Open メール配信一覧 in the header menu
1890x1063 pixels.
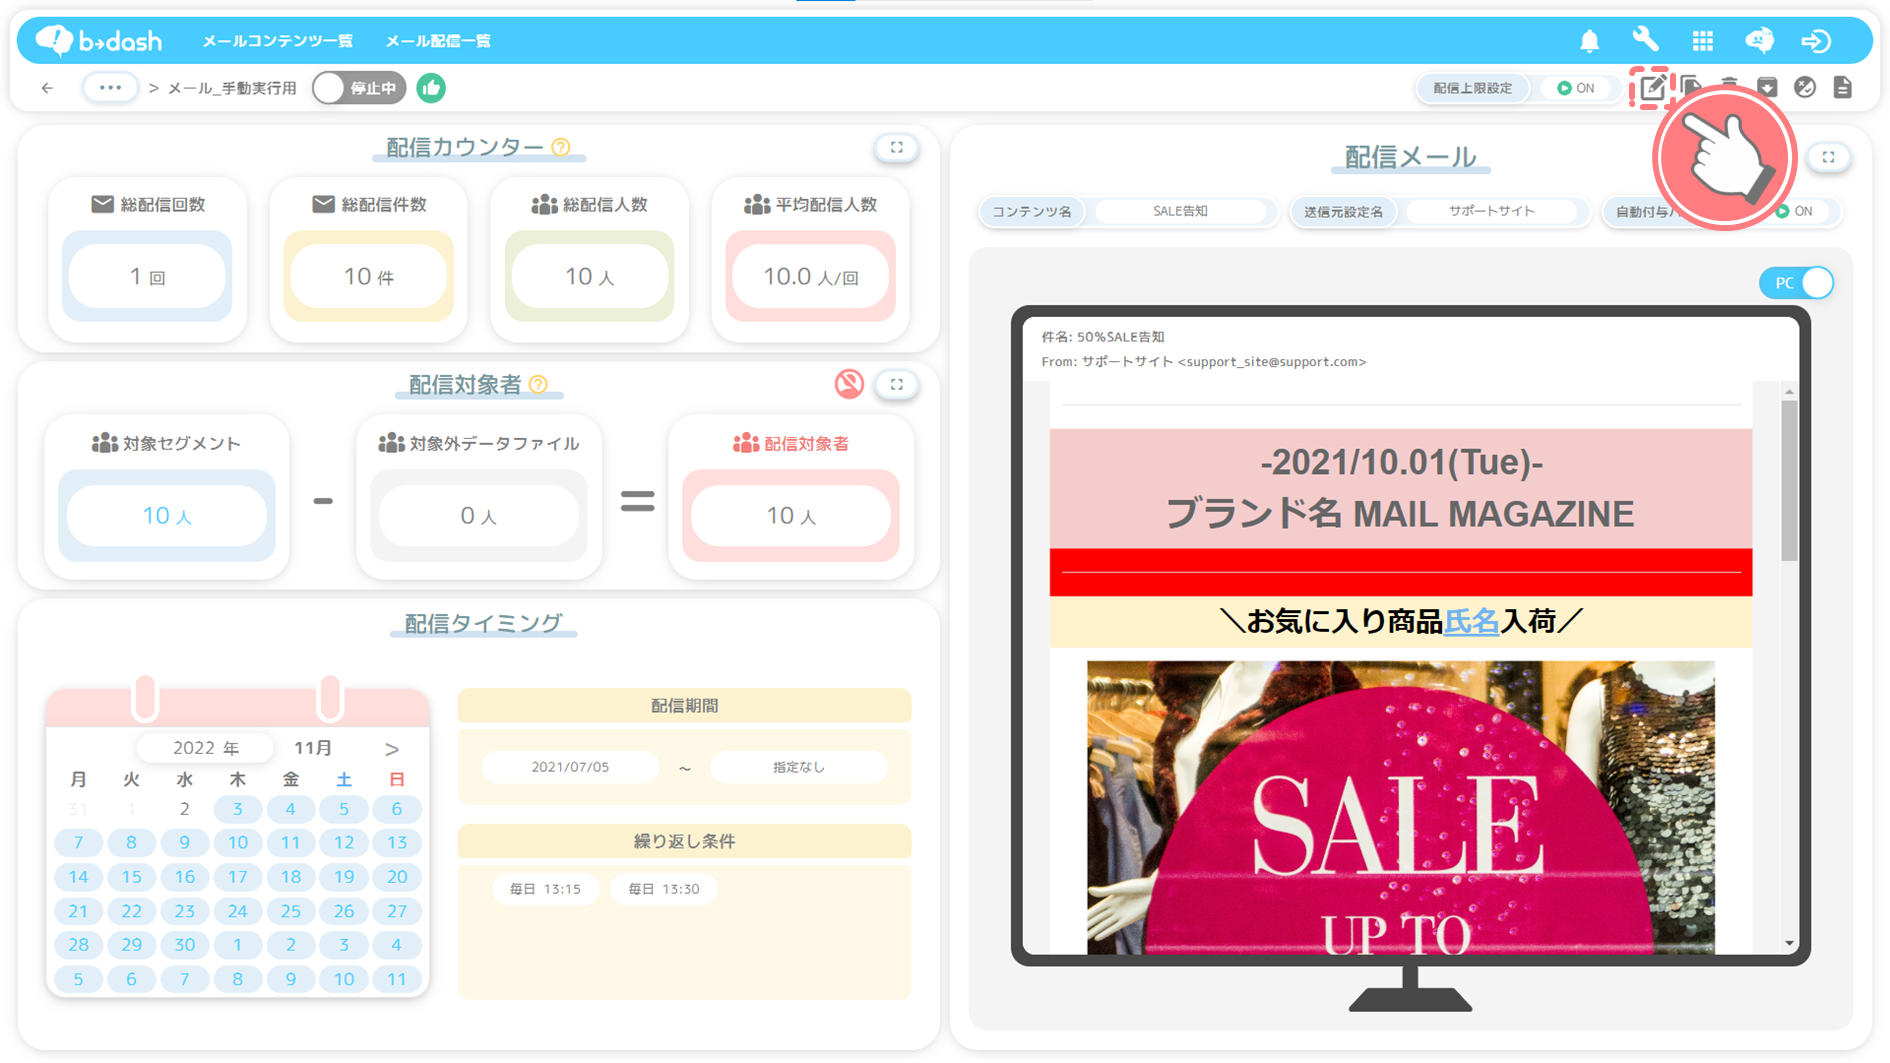(438, 41)
